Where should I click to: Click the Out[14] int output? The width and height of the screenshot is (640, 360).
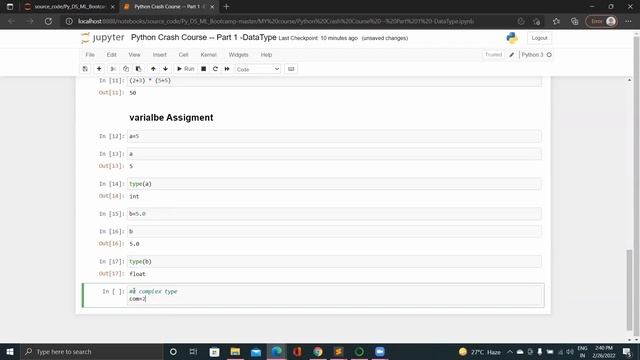click(134, 196)
